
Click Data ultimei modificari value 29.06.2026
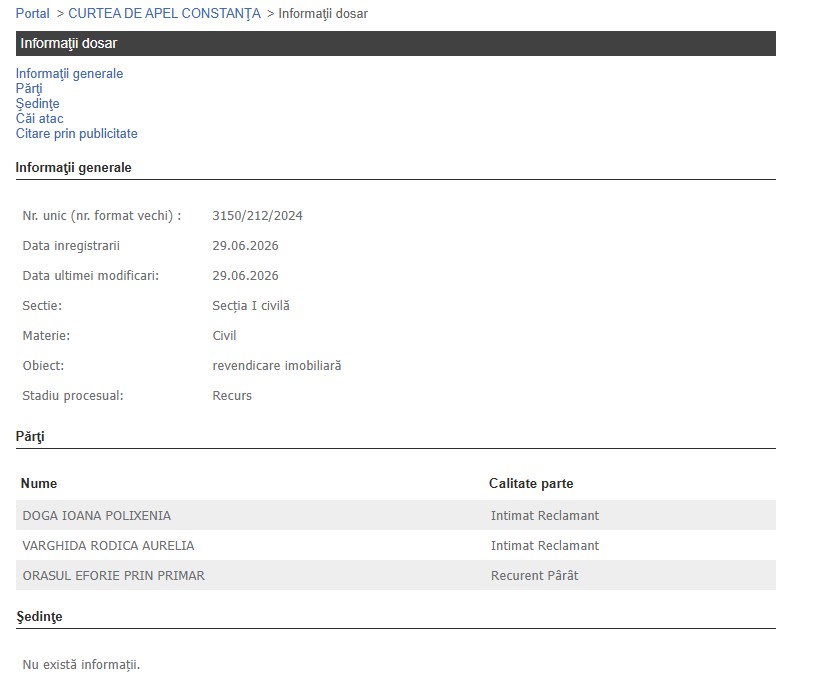245,275
